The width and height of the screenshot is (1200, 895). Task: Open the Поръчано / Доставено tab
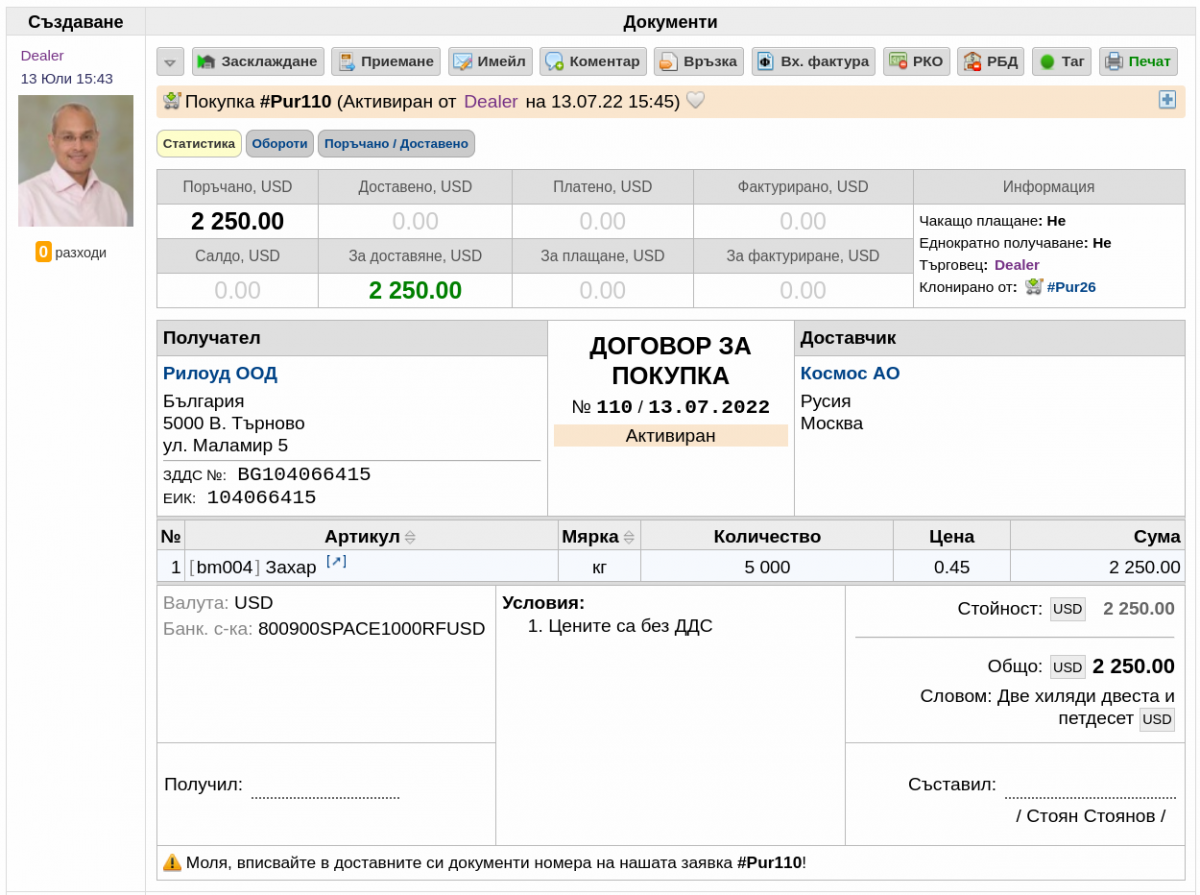(396, 144)
